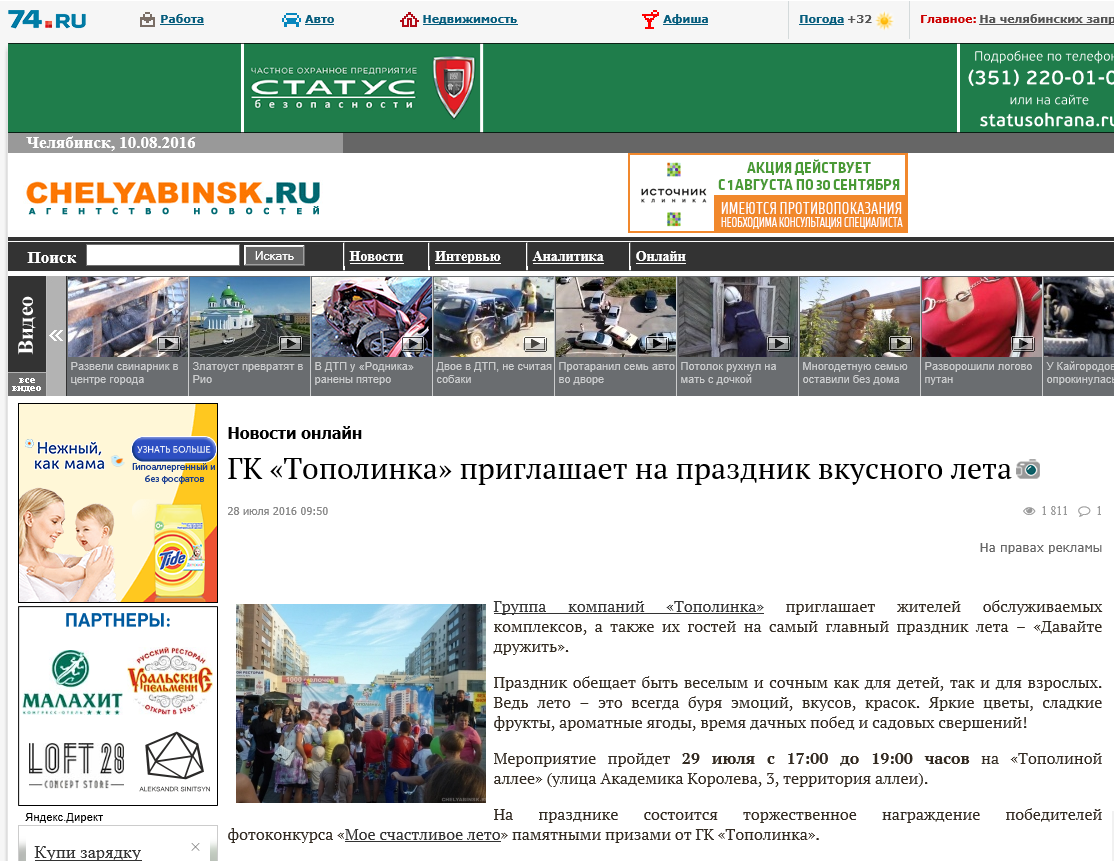The width and height of the screenshot is (1115, 861).
Task: Open the Работа briefcase icon link
Action: 147,20
